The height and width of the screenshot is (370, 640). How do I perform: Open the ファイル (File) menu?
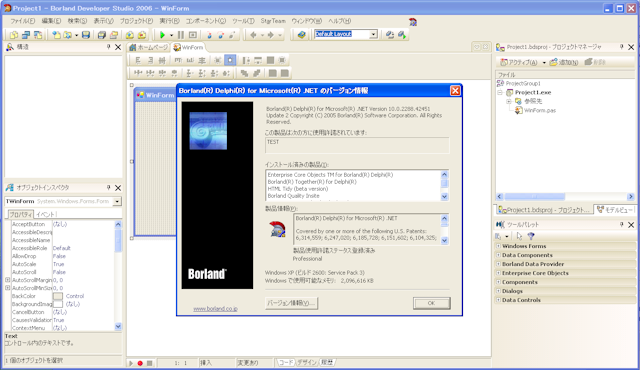pos(23,21)
